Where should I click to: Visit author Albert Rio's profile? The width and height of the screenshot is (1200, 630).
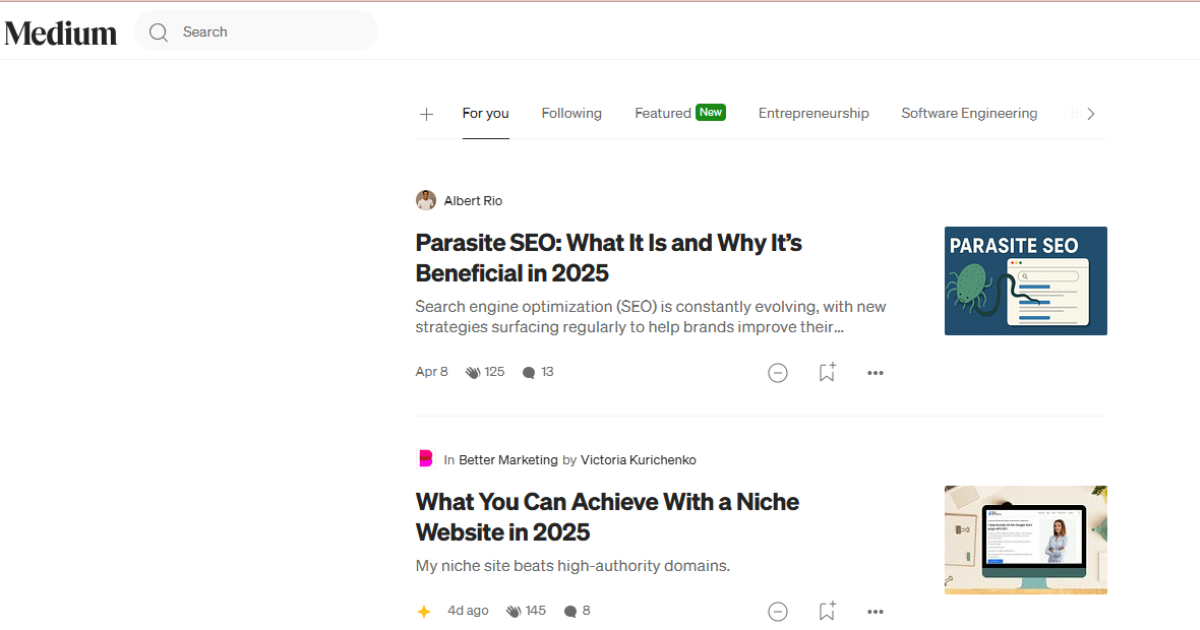(473, 201)
